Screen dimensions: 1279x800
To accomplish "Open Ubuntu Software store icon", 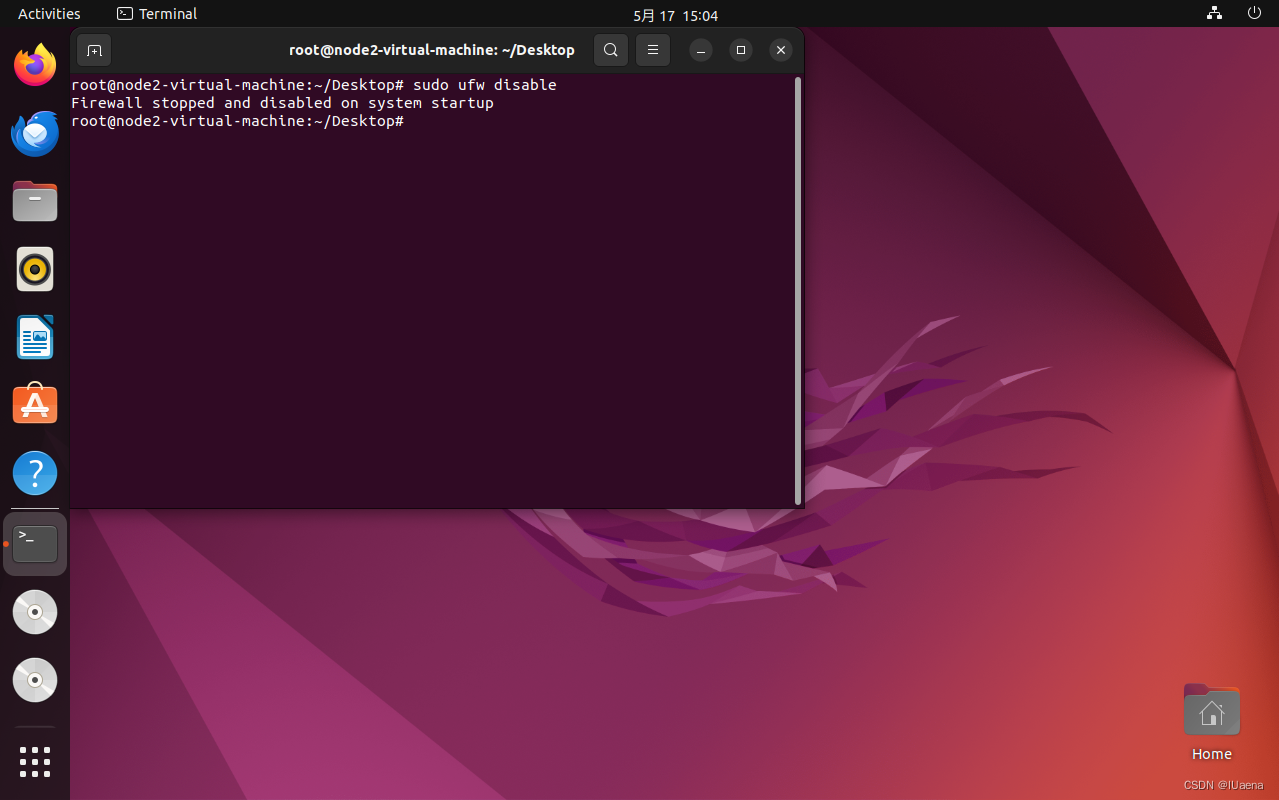I will (x=35, y=404).
